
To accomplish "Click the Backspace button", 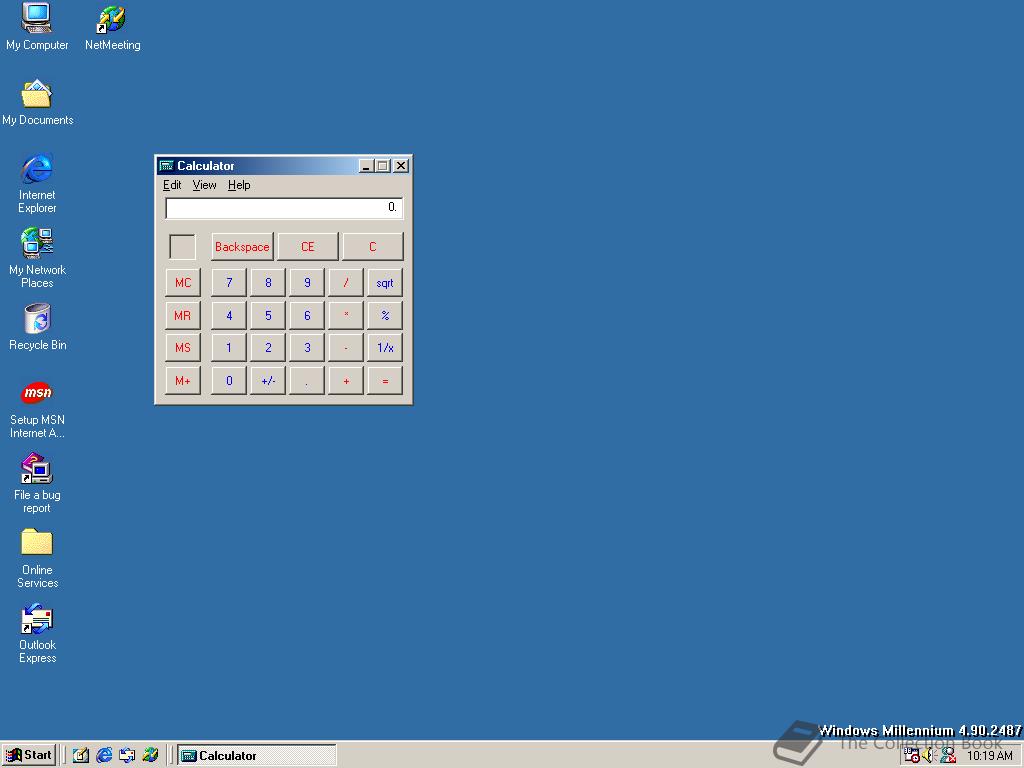I will (242, 247).
